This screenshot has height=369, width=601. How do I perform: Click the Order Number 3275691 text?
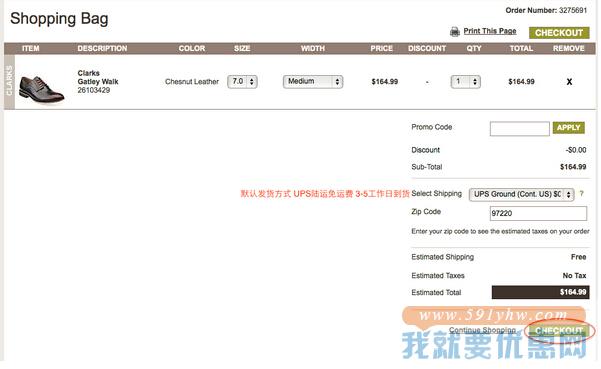[x=546, y=10]
